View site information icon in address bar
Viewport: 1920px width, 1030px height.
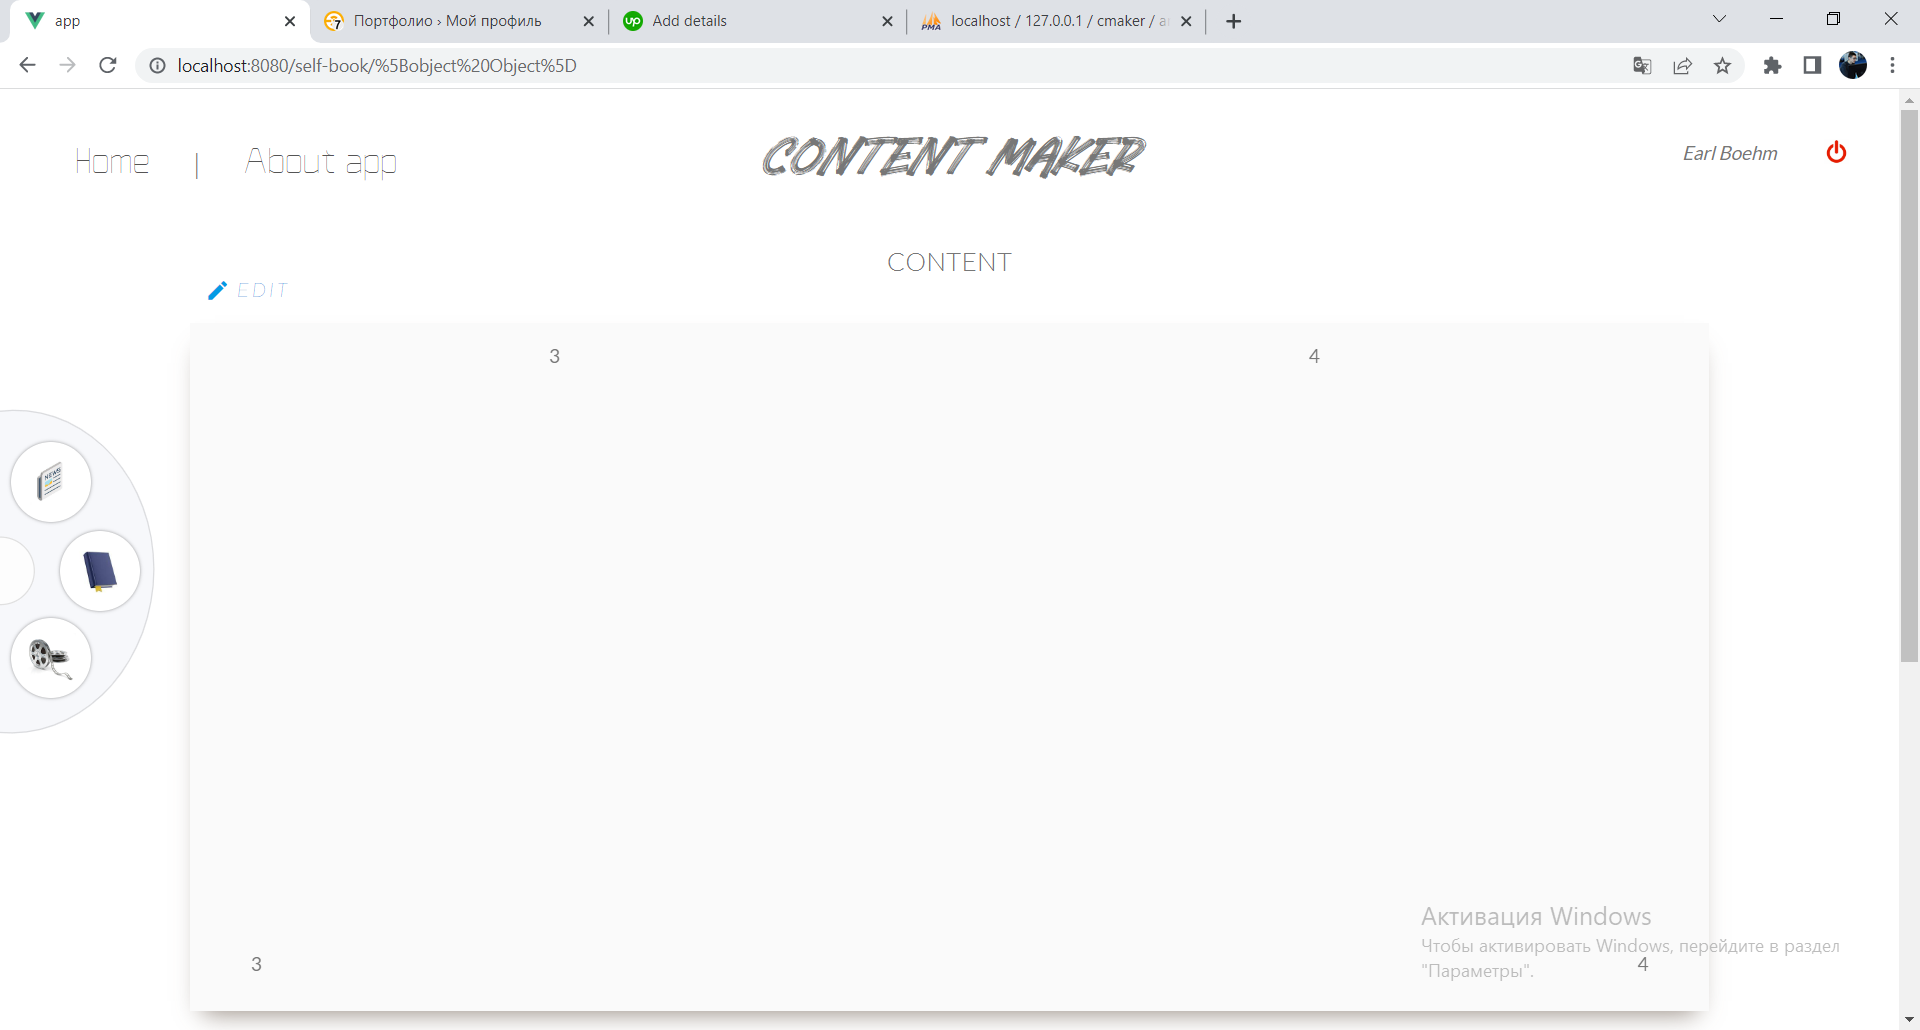pyautogui.click(x=157, y=66)
